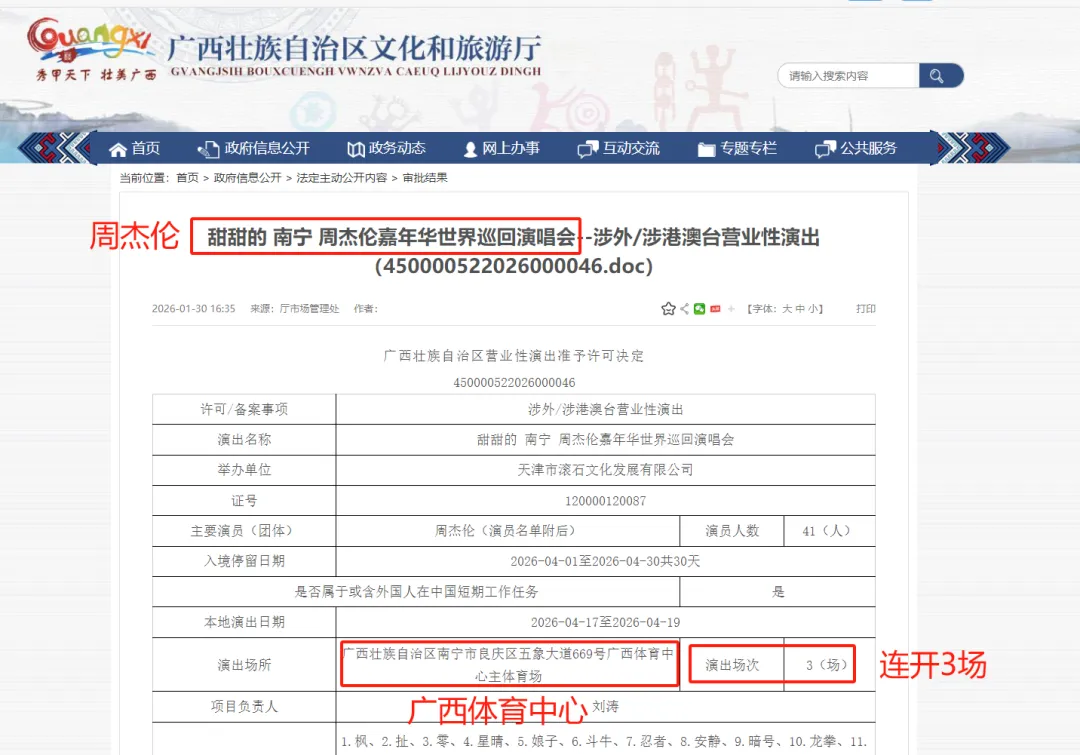Click the Guangxi logo at top left

click(94, 50)
